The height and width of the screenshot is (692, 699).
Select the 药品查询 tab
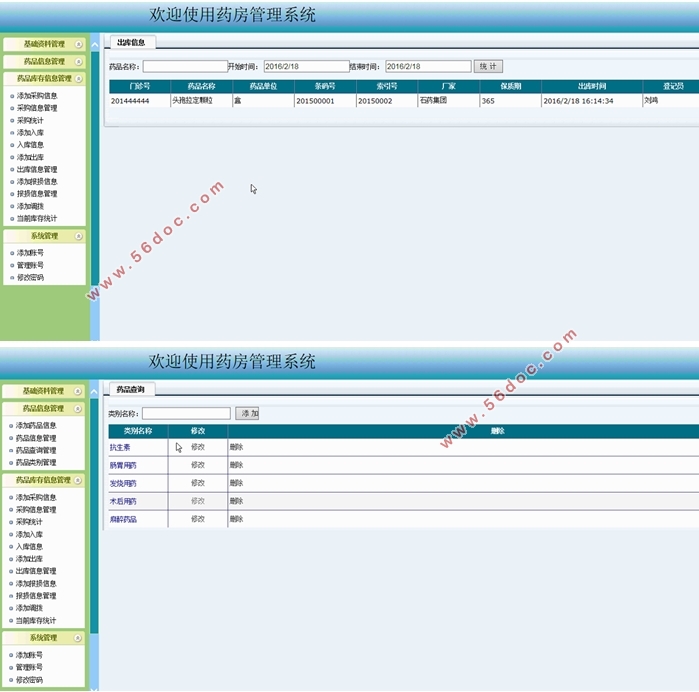pos(131,389)
